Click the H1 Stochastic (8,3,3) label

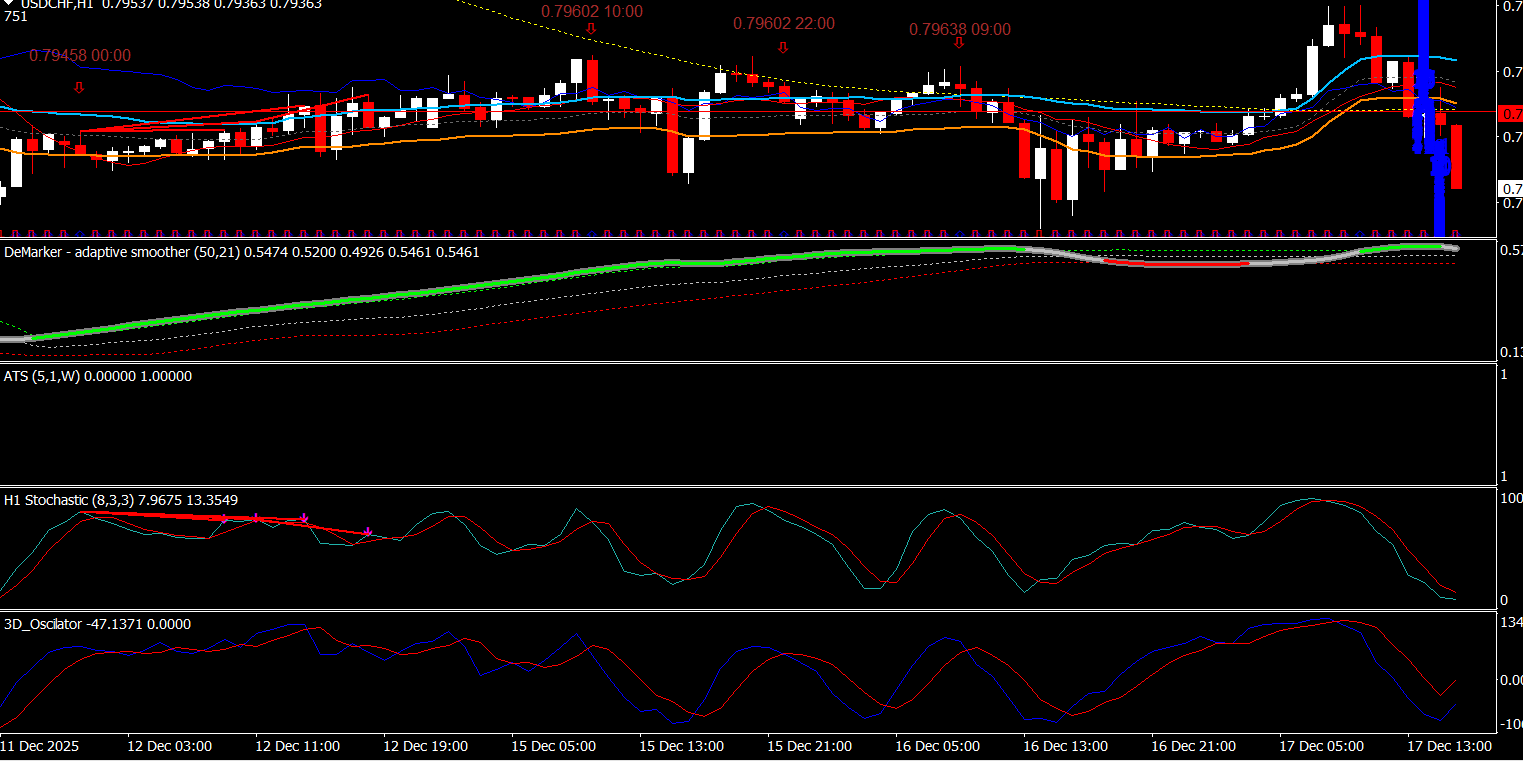(x=120, y=501)
